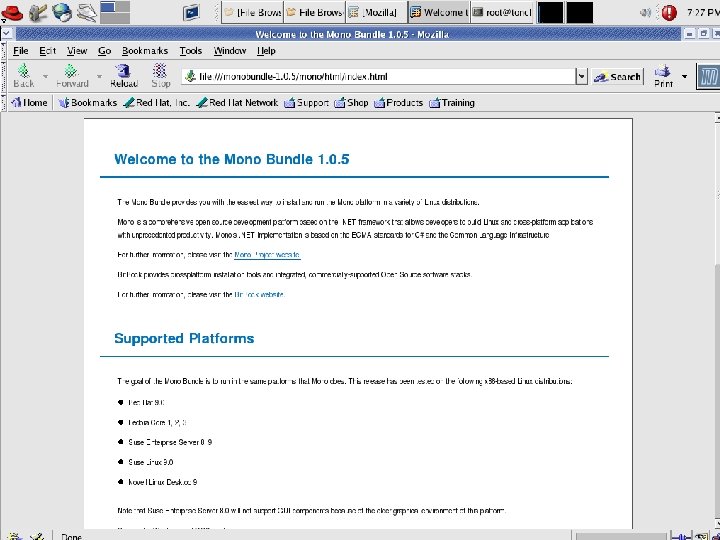This screenshot has height=540, width=720.
Task: Collapse the personal toolbar using its grippy handle
Action: [x=5, y=103]
